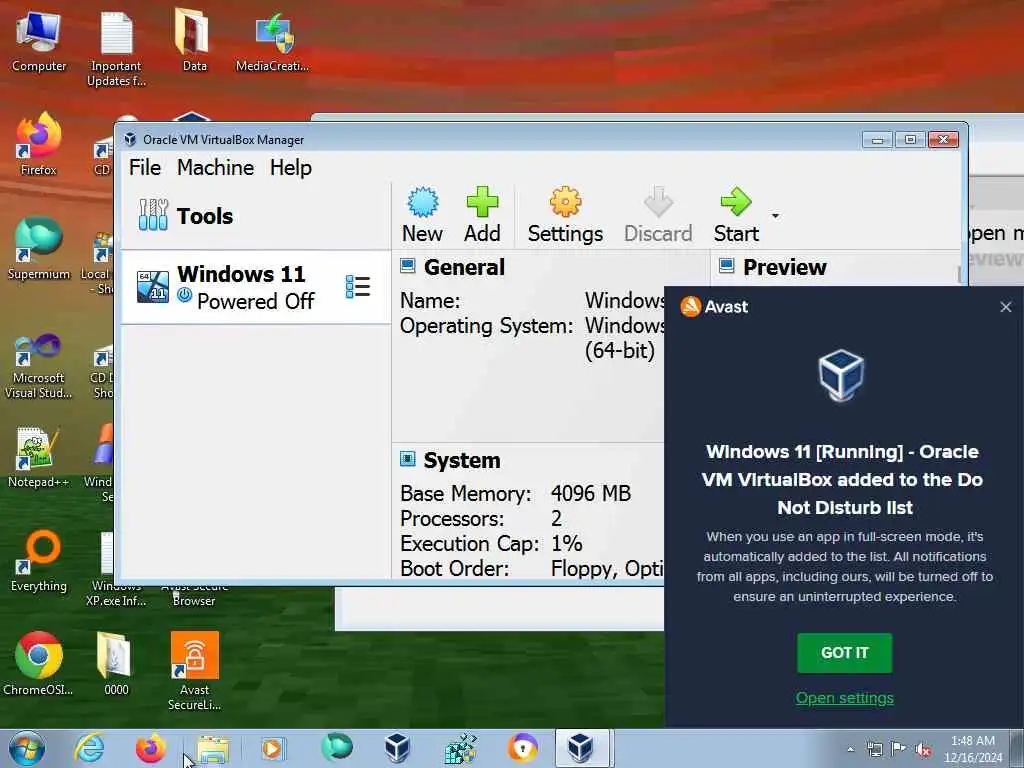The height and width of the screenshot is (768, 1024).
Task: Open ChromeOSI desktop icon
Action: coord(39,663)
